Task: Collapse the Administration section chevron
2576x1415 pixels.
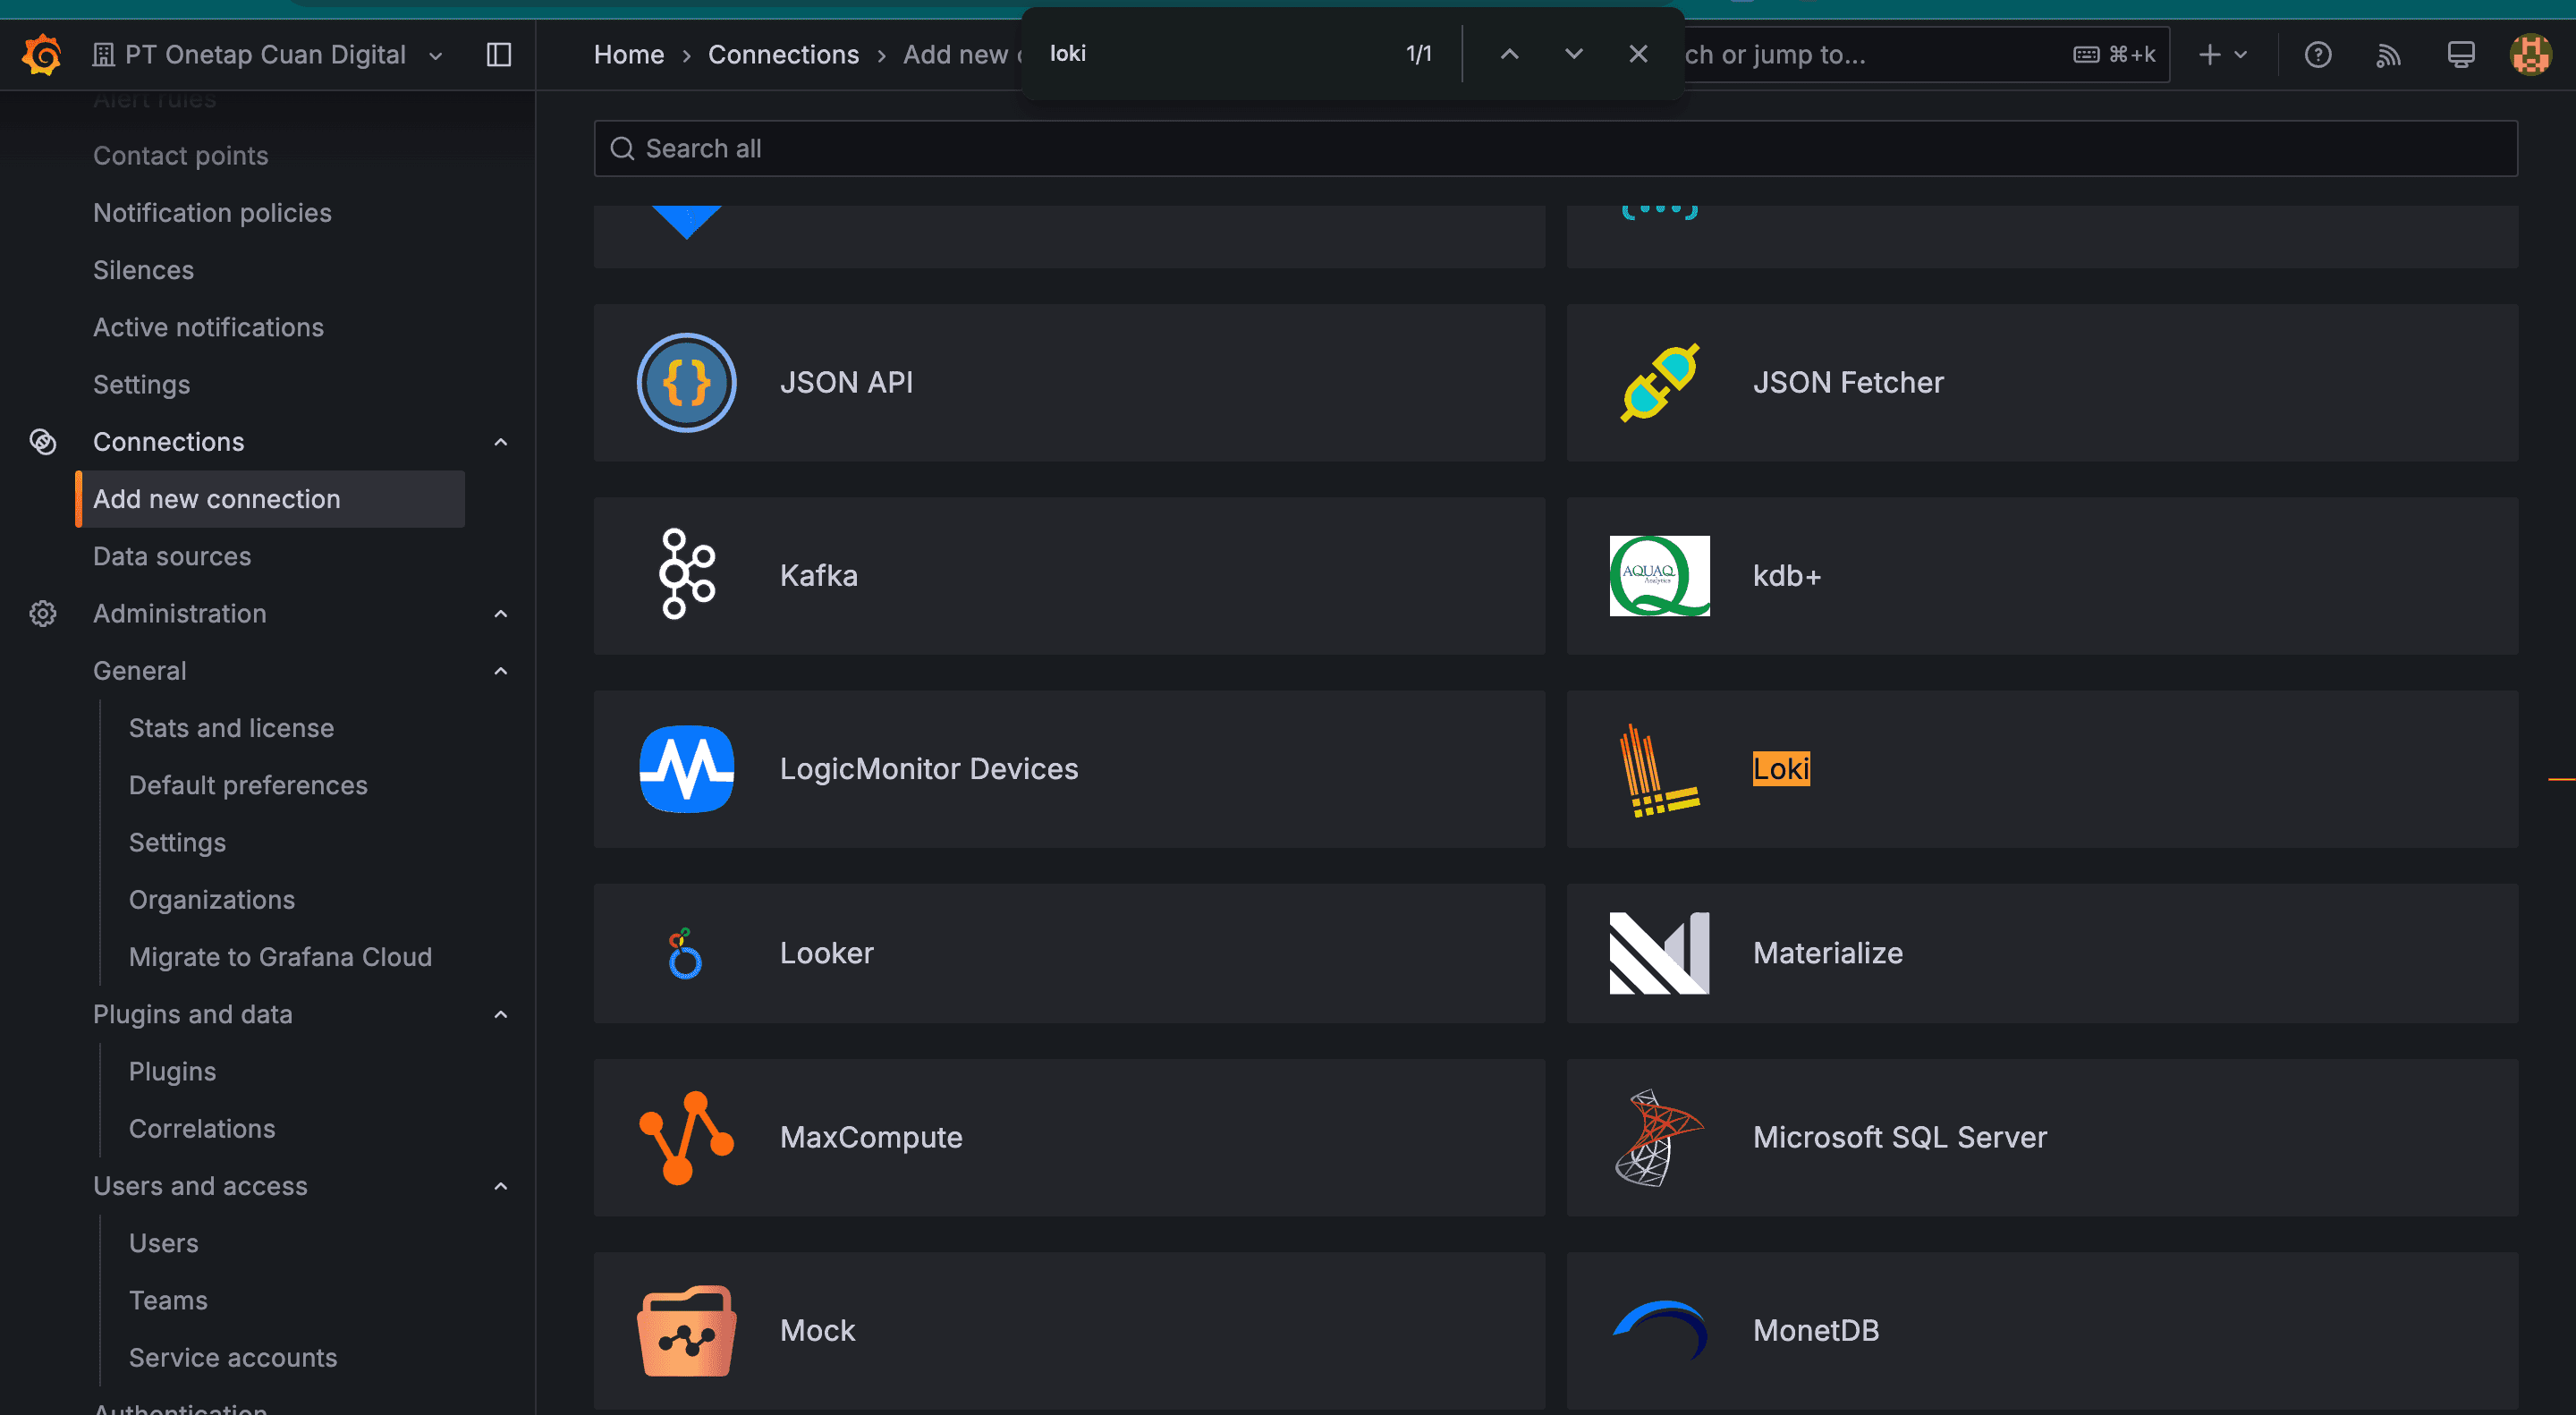Action: (x=501, y=614)
